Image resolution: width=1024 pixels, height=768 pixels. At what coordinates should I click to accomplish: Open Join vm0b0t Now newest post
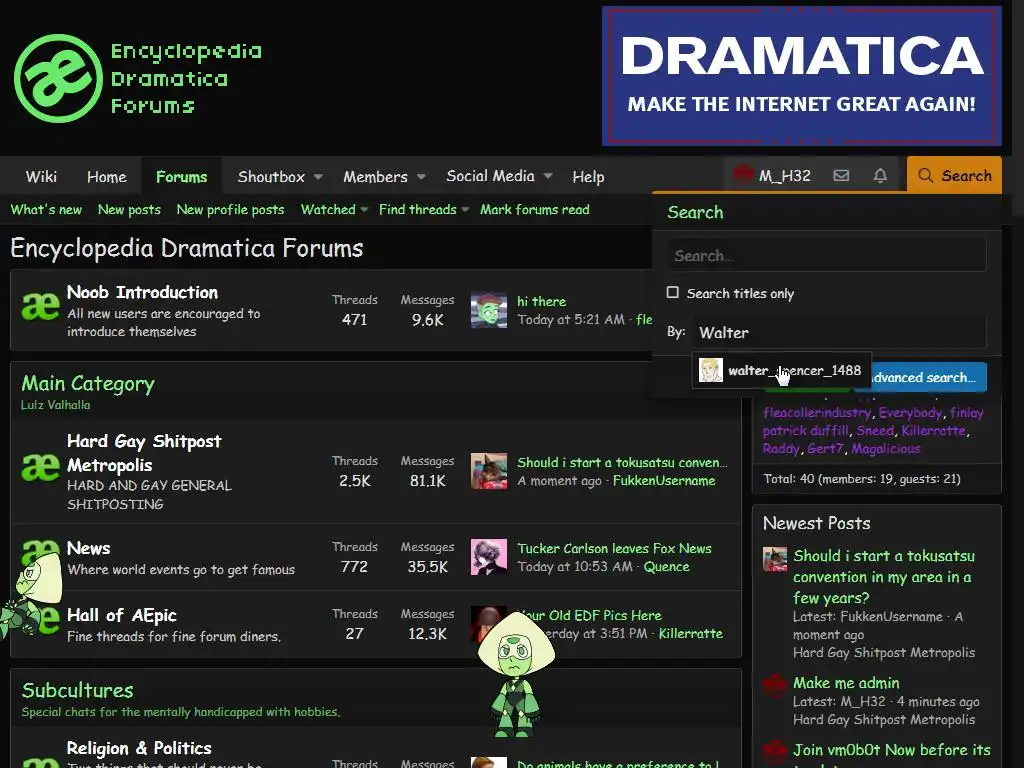(x=891, y=750)
